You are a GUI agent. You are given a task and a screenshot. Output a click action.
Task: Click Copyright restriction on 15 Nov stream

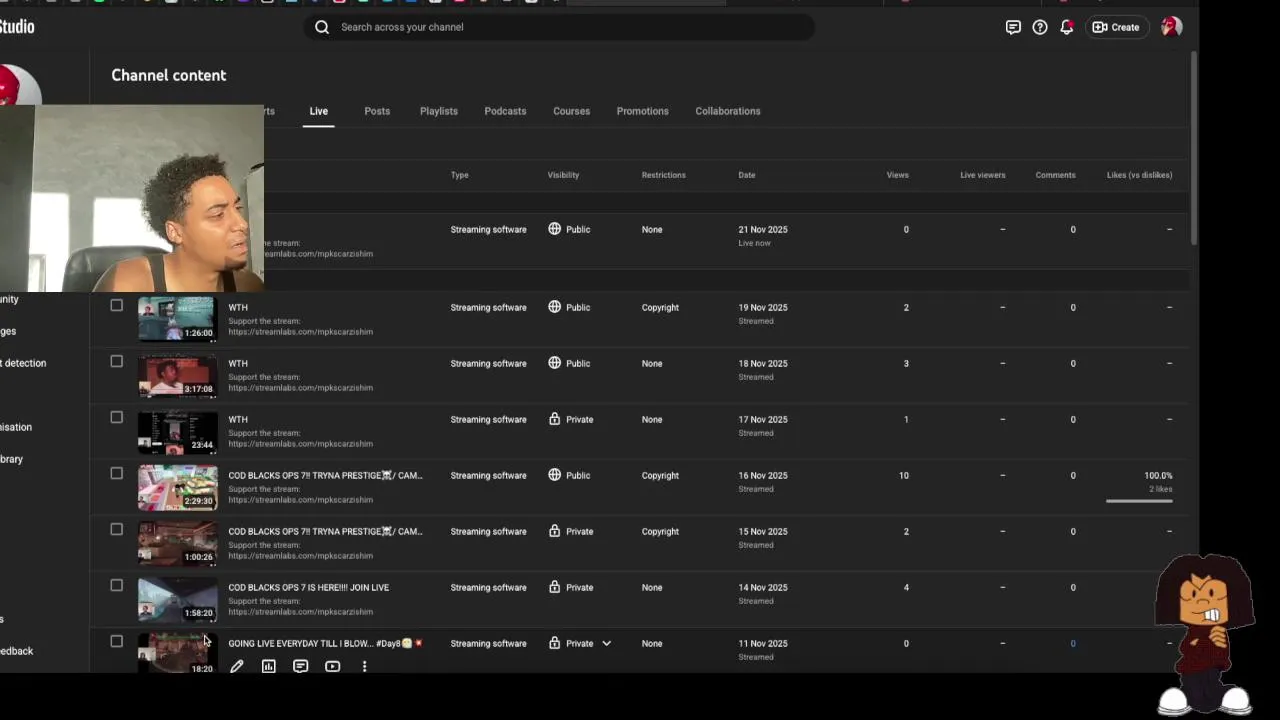pos(660,531)
